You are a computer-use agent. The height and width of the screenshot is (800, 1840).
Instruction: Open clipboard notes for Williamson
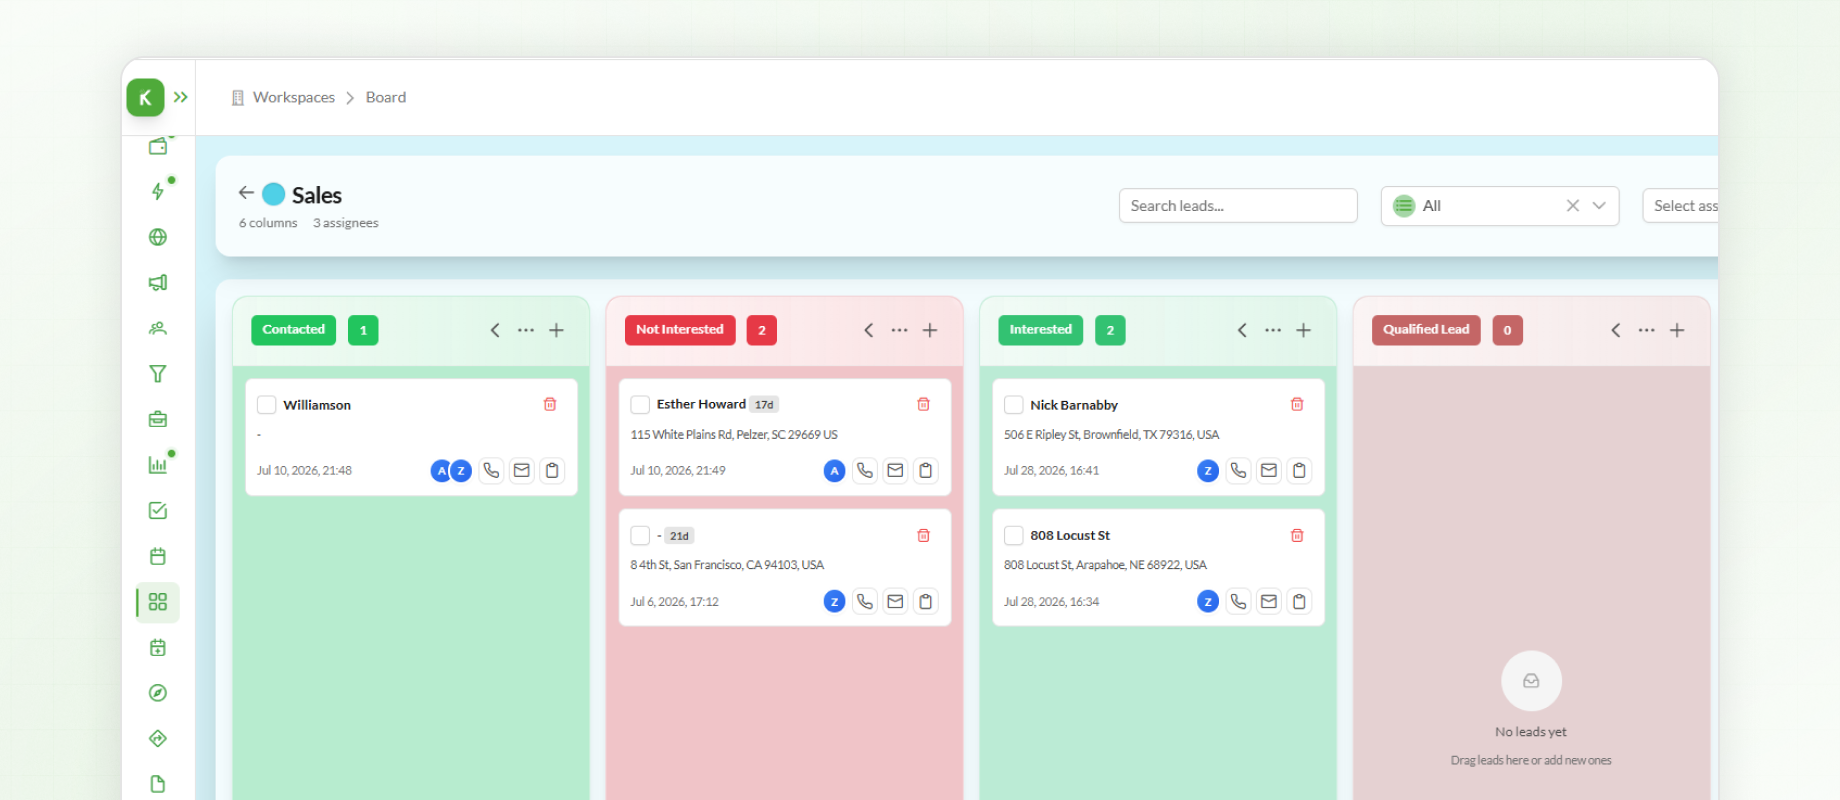pos(552,470)
